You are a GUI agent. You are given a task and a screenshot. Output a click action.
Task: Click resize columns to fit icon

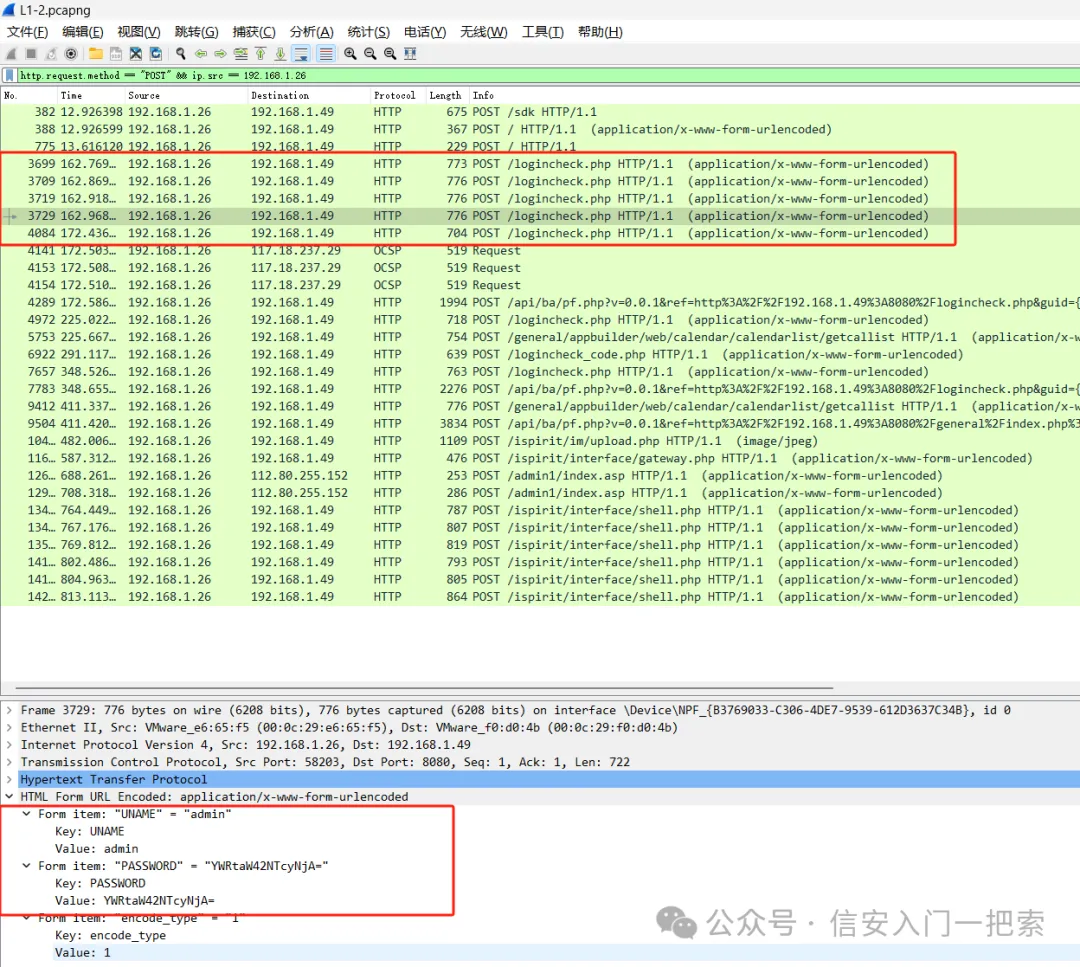[410, 54]
